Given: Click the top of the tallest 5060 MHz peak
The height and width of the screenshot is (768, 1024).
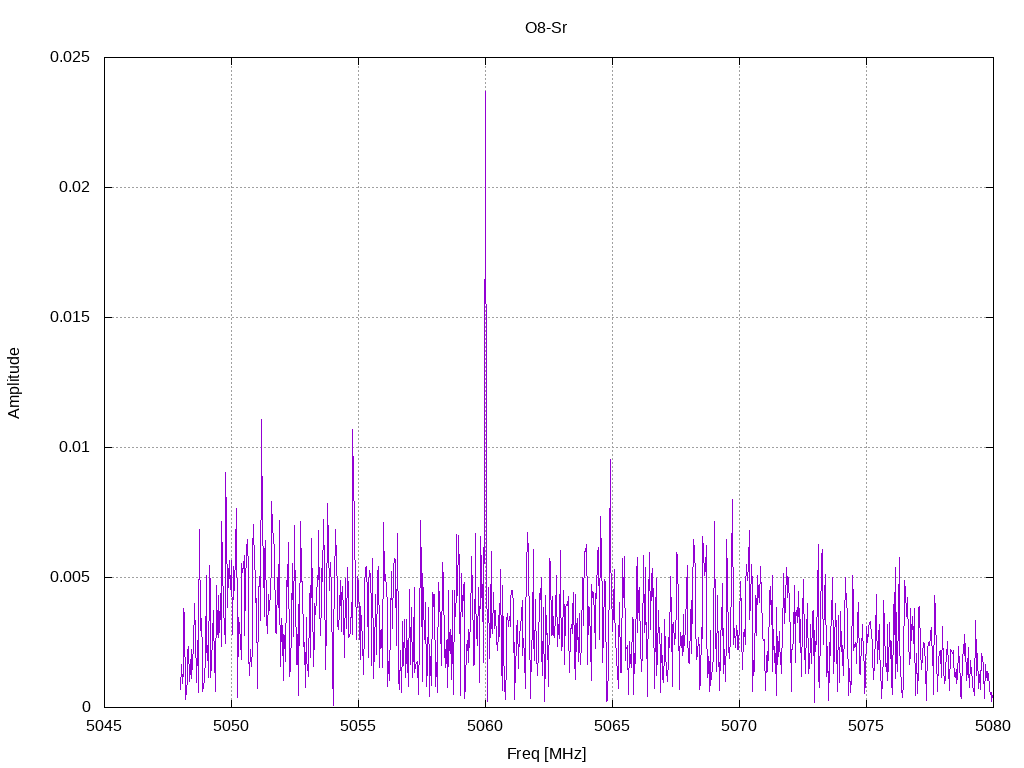Looking at the screenshot, I should pyautogui.click(x=485, y=92).
